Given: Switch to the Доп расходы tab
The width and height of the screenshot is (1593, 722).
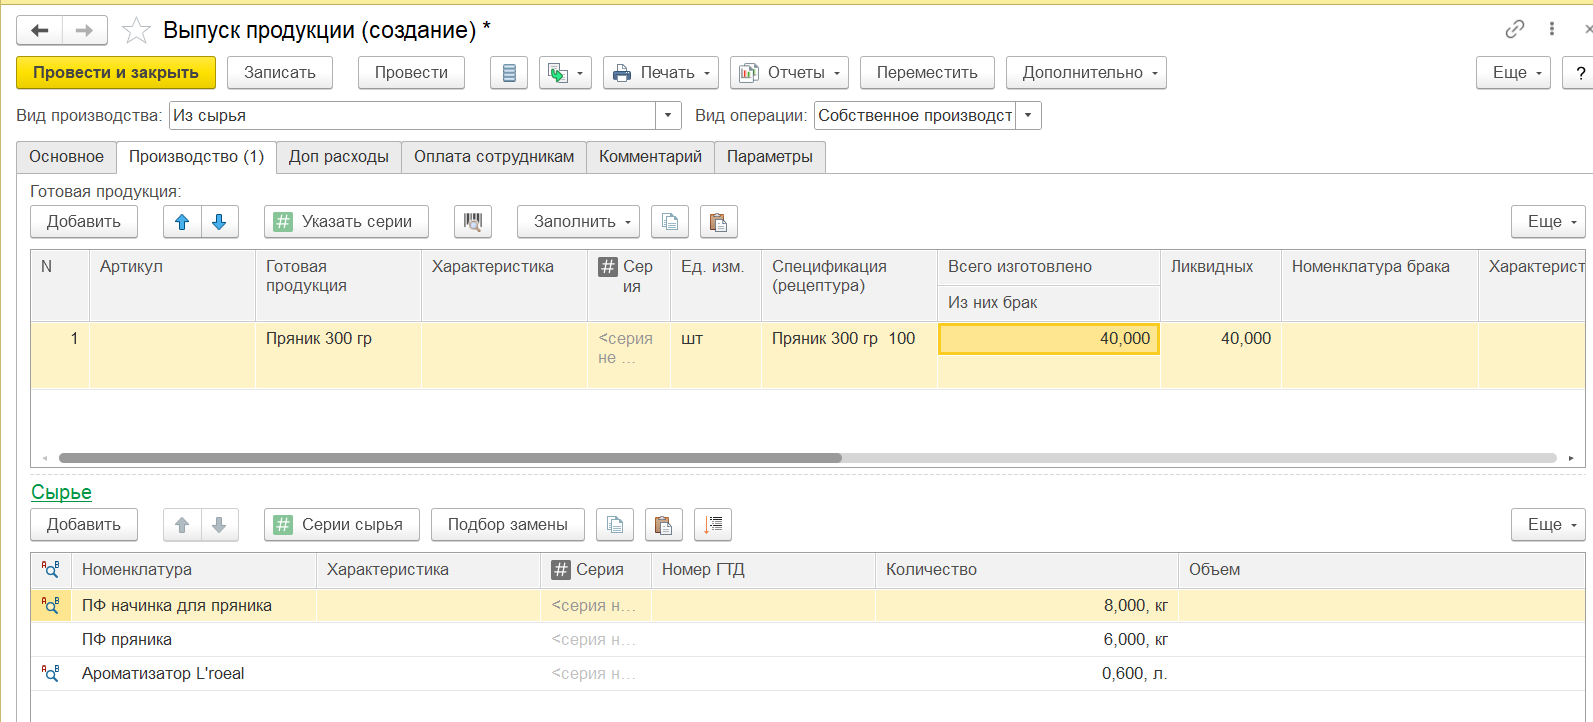Looking at the screenshot, I should coord(338,157).
